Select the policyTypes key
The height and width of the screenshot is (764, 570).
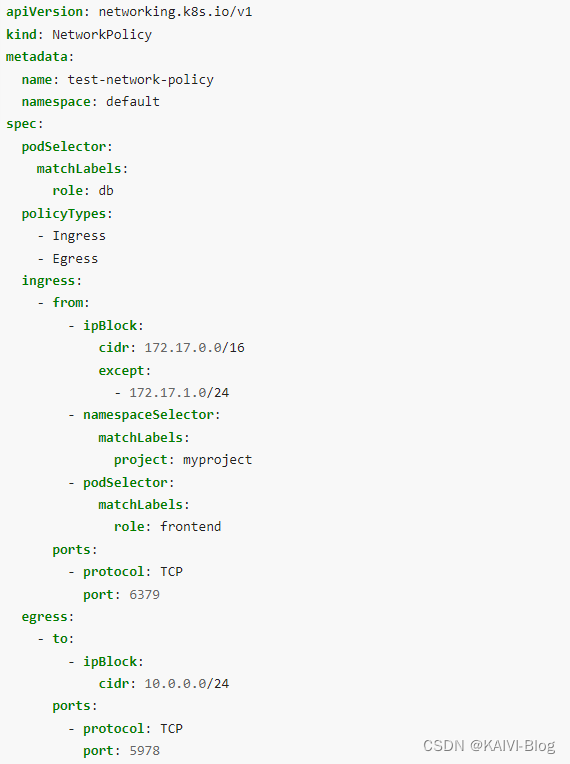coord(64,213)
